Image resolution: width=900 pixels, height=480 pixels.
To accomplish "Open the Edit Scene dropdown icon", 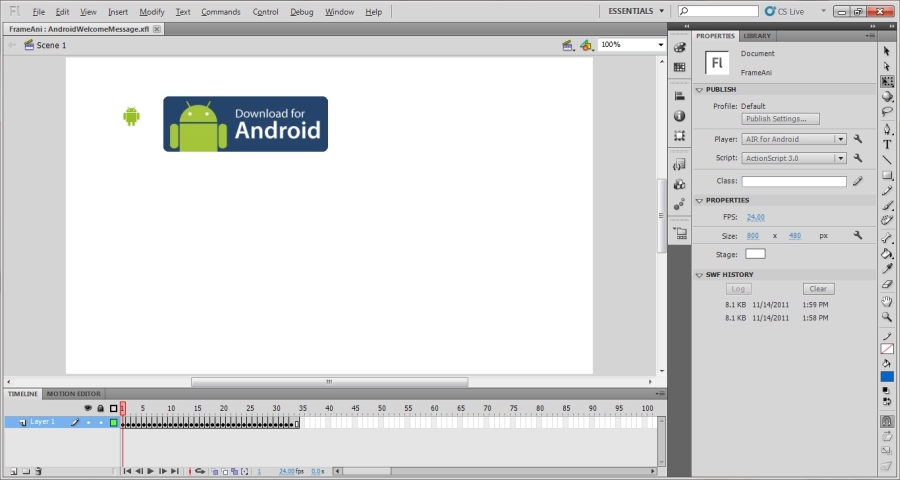I will coord(568,45).
